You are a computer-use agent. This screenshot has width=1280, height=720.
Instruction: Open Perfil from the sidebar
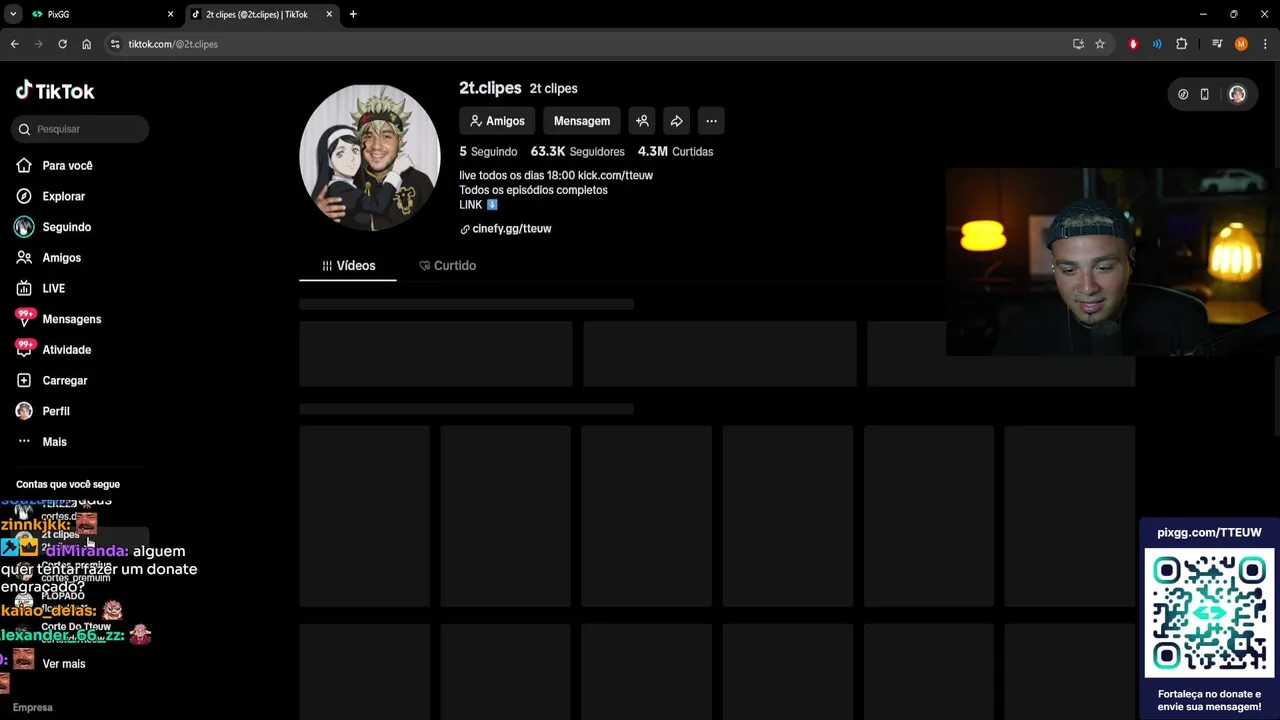tap(55, 411)
